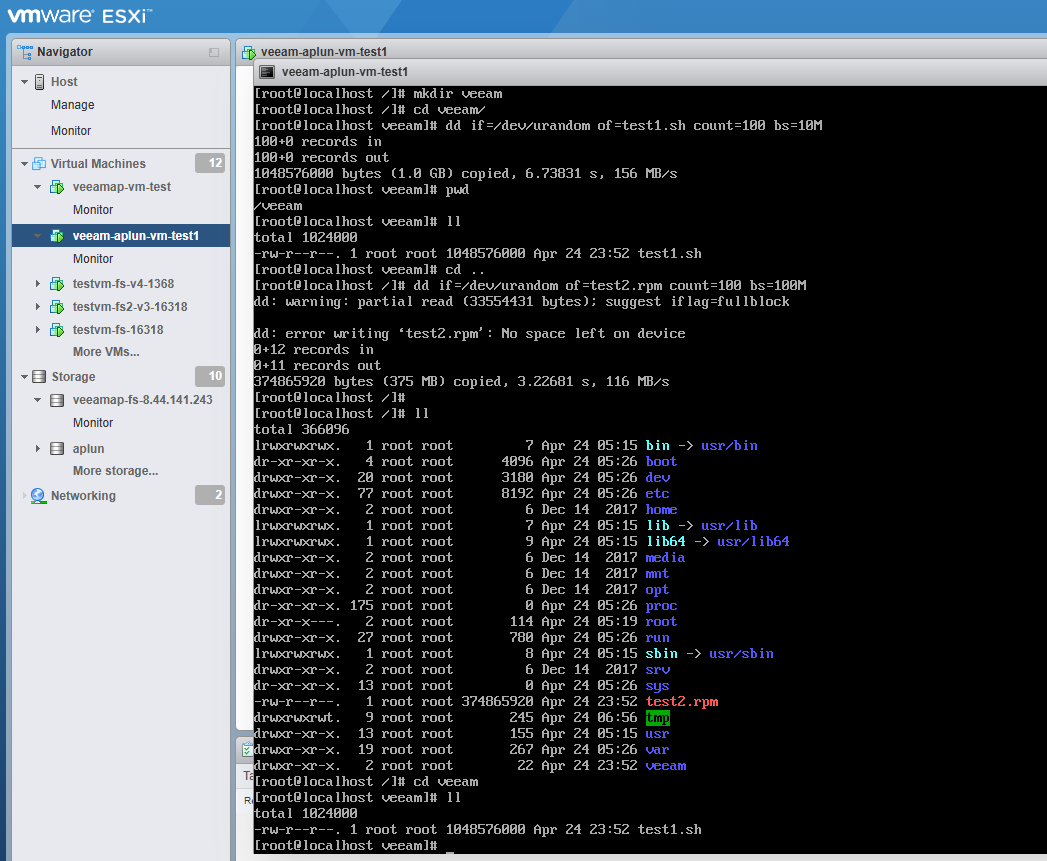Image resolution: width=1047 pixels, height=861 pixels.
Task: Click the testvm-fs2-v3-16318 VM icon
Action: (57, 307)
